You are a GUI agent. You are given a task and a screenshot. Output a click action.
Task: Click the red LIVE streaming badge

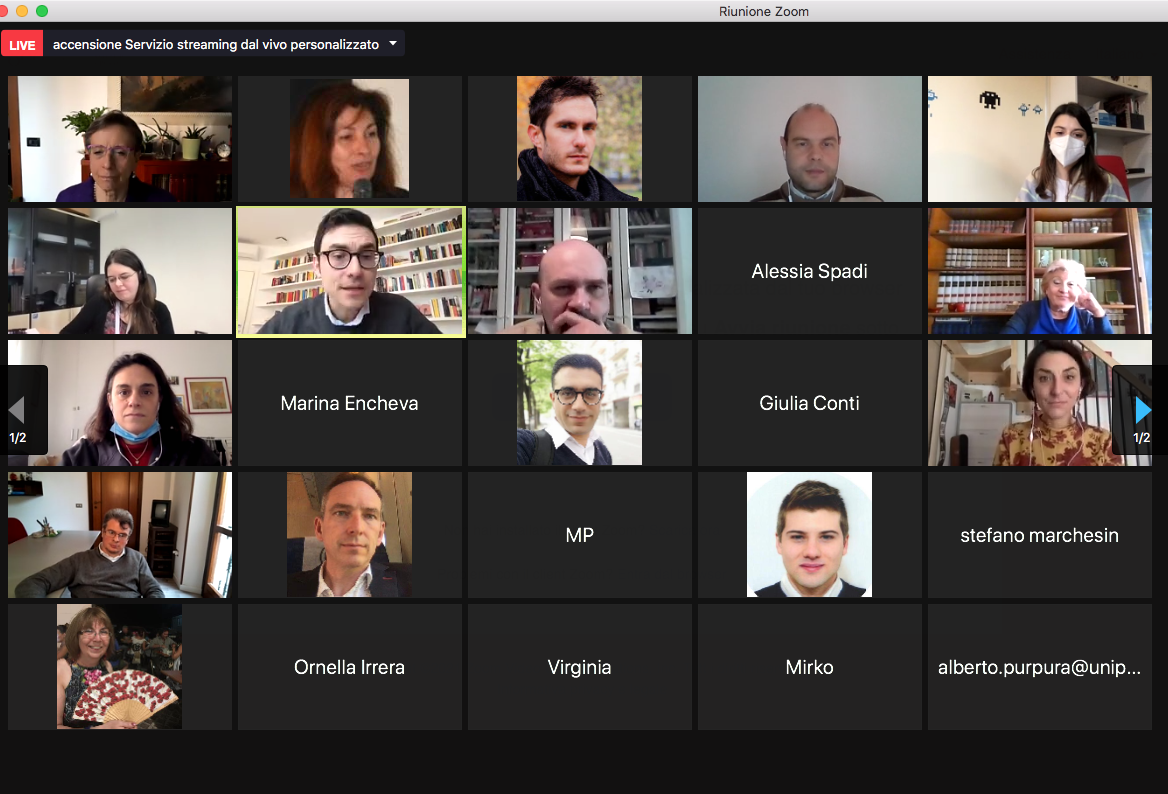pyautogui.click(x=22, y=45)
